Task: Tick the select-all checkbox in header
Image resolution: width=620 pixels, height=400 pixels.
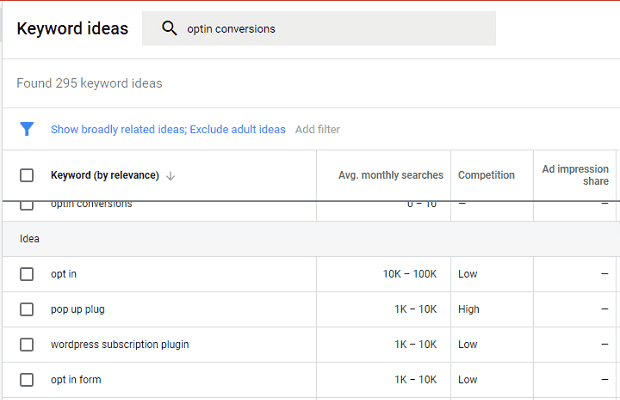Action: click(x=26, y=175)
